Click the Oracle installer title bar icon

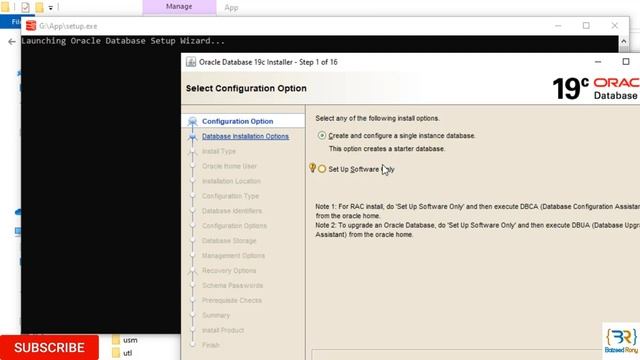(191, 62)
